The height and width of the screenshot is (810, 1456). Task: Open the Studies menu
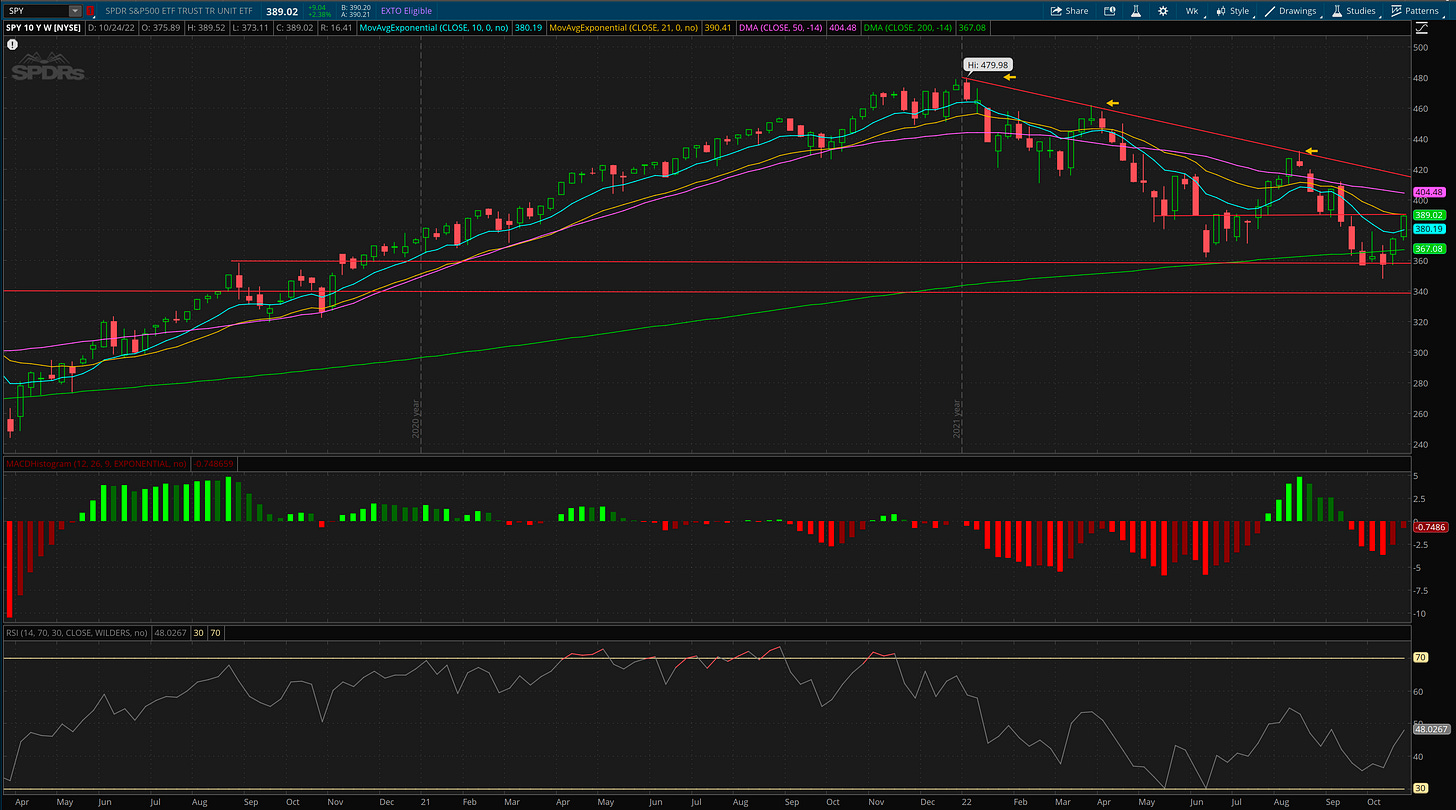tap(1353, 11)
